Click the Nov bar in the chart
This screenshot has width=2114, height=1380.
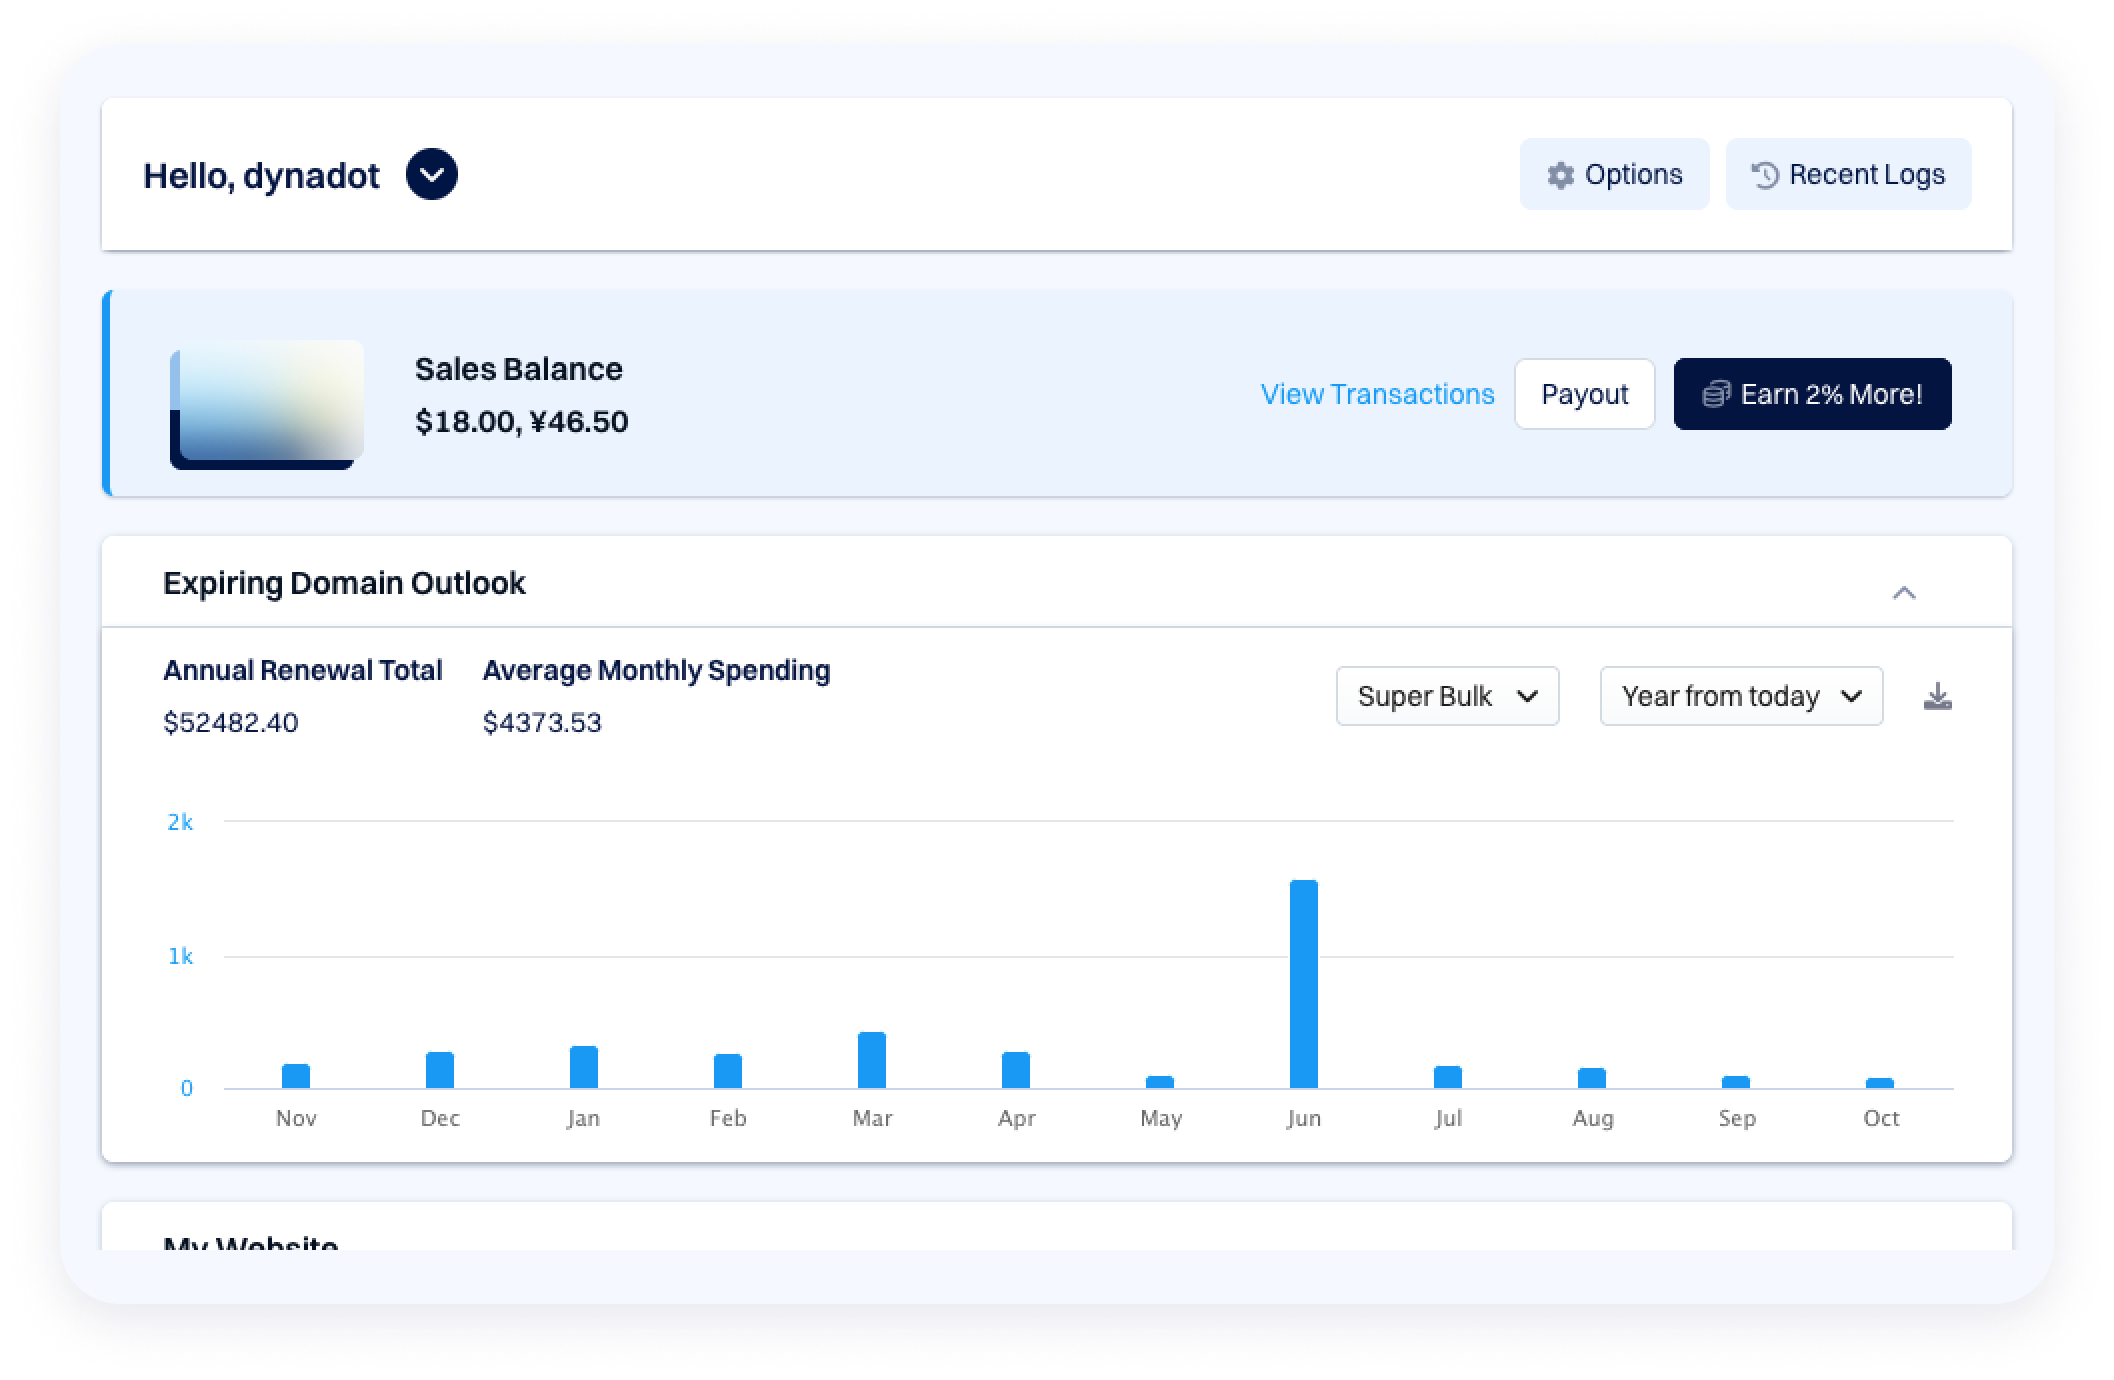[295, 1076]
